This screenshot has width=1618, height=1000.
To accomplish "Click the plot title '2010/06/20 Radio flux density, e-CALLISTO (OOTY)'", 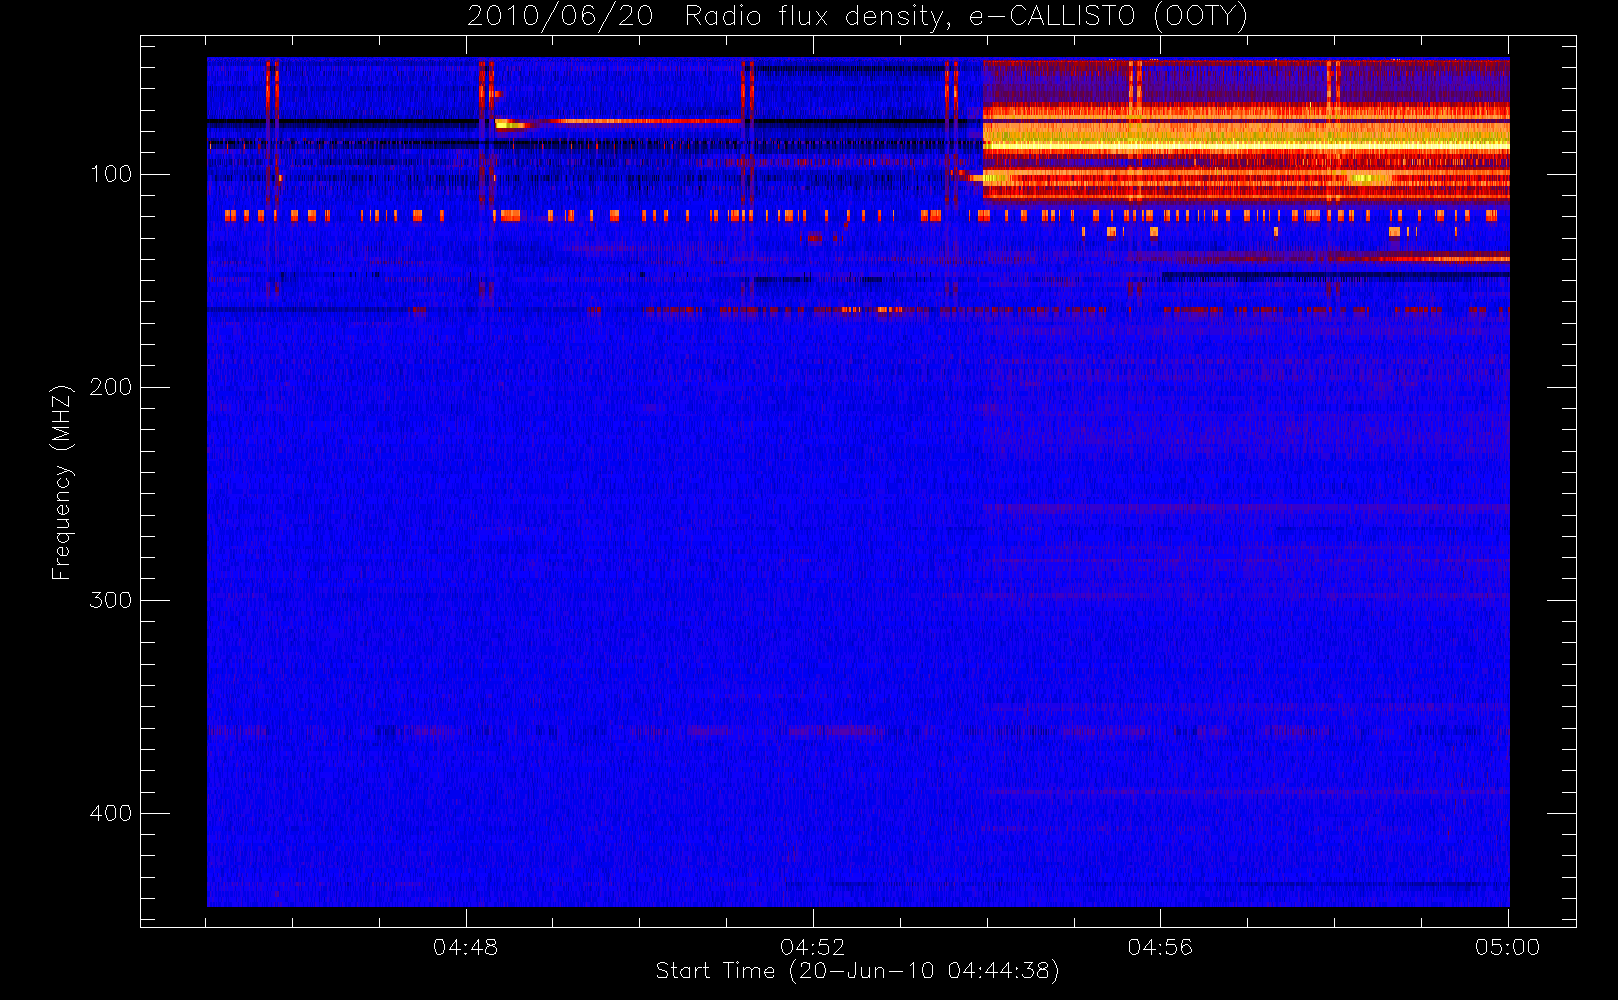I will tap(857, 17).
